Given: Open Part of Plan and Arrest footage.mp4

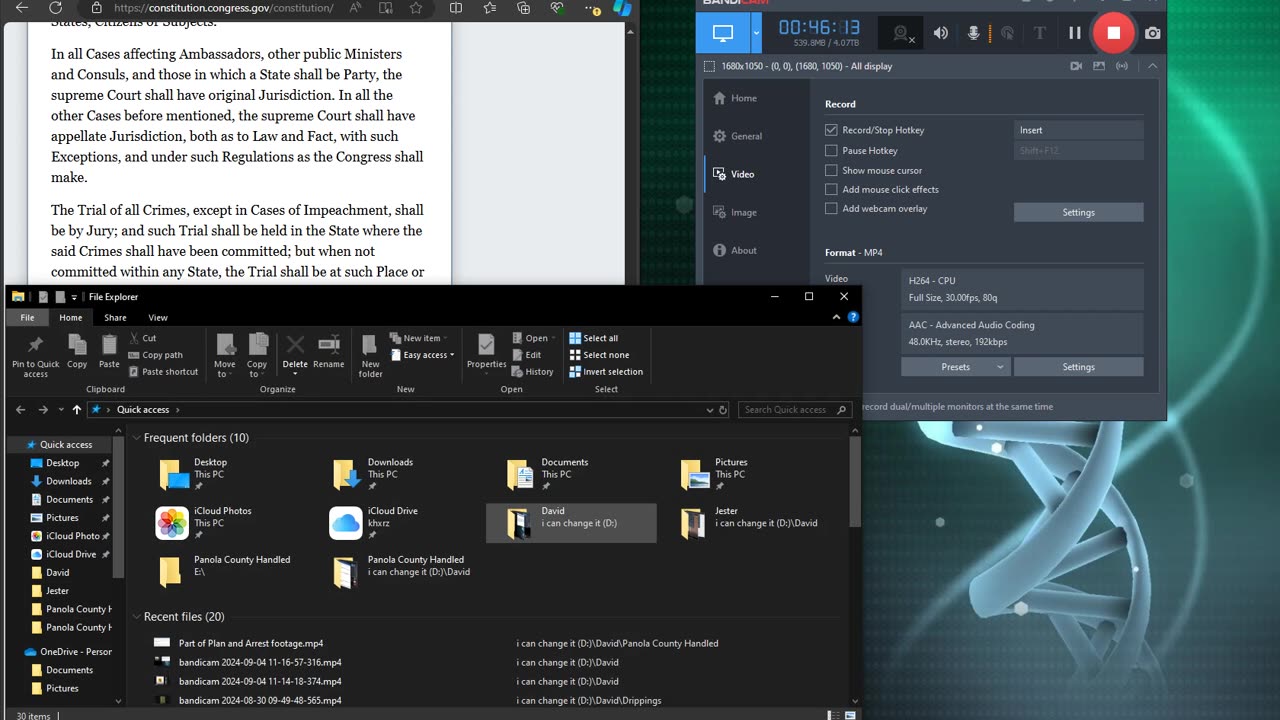Looking at the screenshot, I should (x=251, y=643).
